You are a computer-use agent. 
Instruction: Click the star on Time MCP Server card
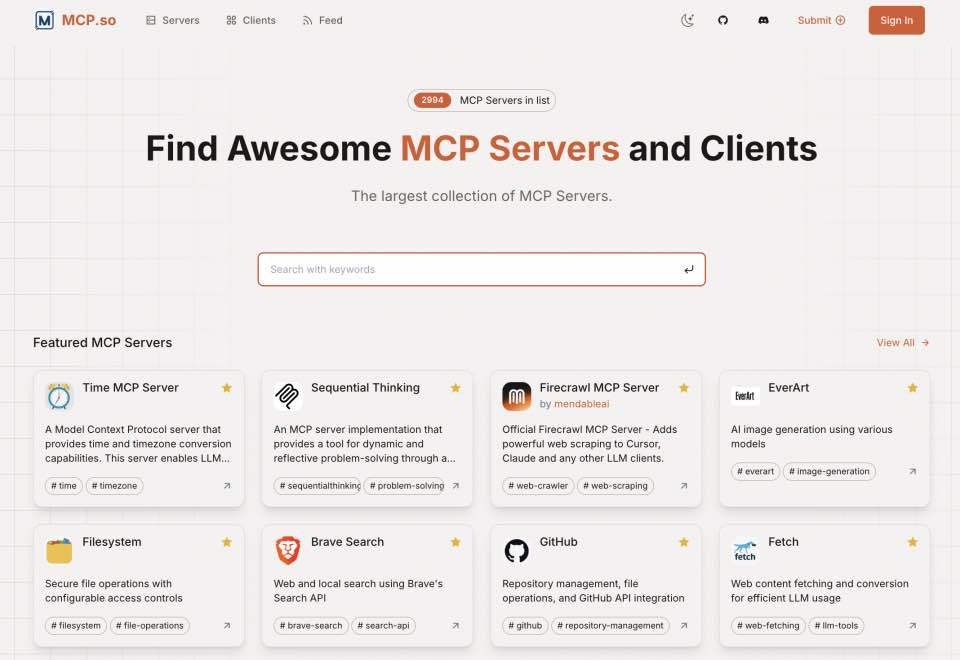point(227,388)
